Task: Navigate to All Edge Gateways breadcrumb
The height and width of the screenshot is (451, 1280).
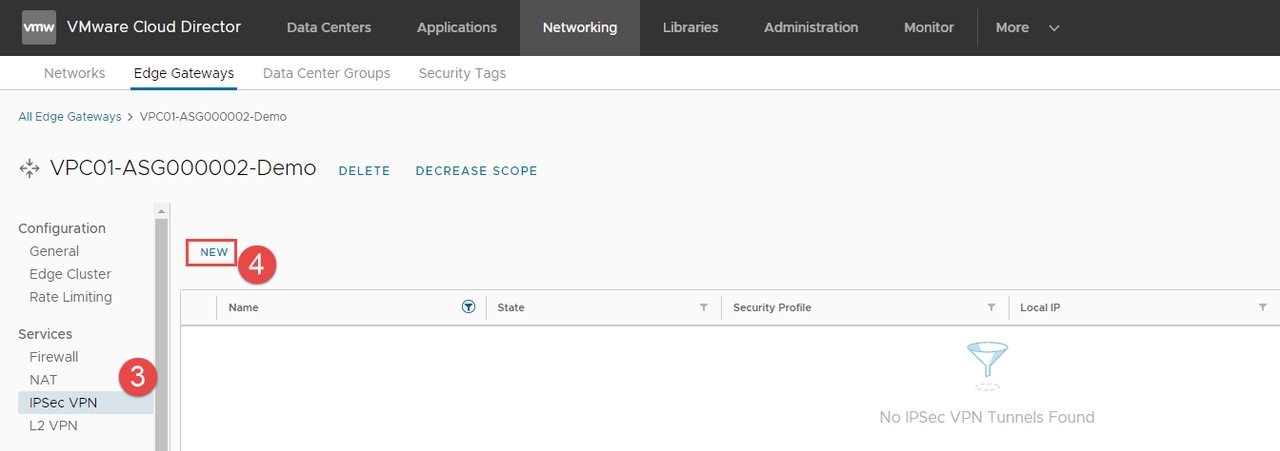Action: coord(70,117)
